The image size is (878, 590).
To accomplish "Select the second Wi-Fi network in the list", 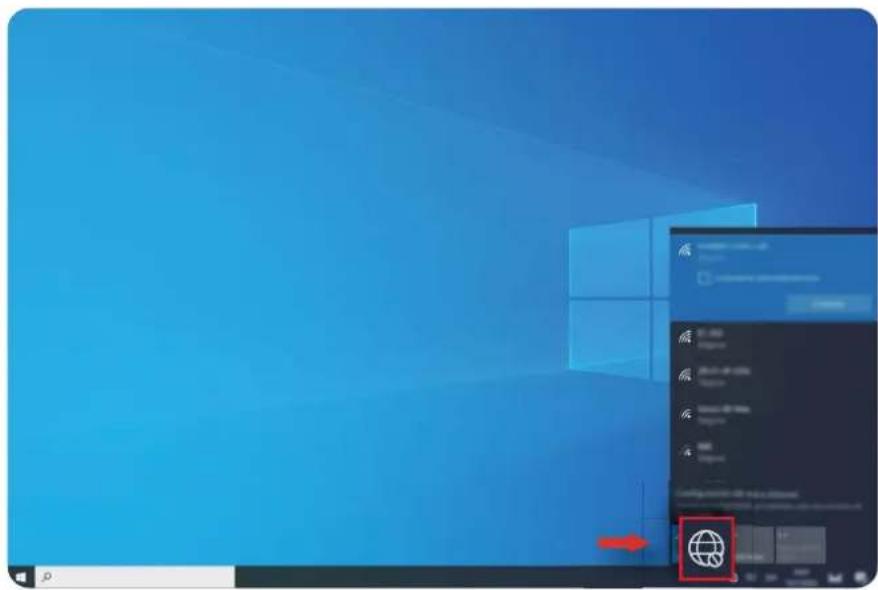I will click(774, 338).
